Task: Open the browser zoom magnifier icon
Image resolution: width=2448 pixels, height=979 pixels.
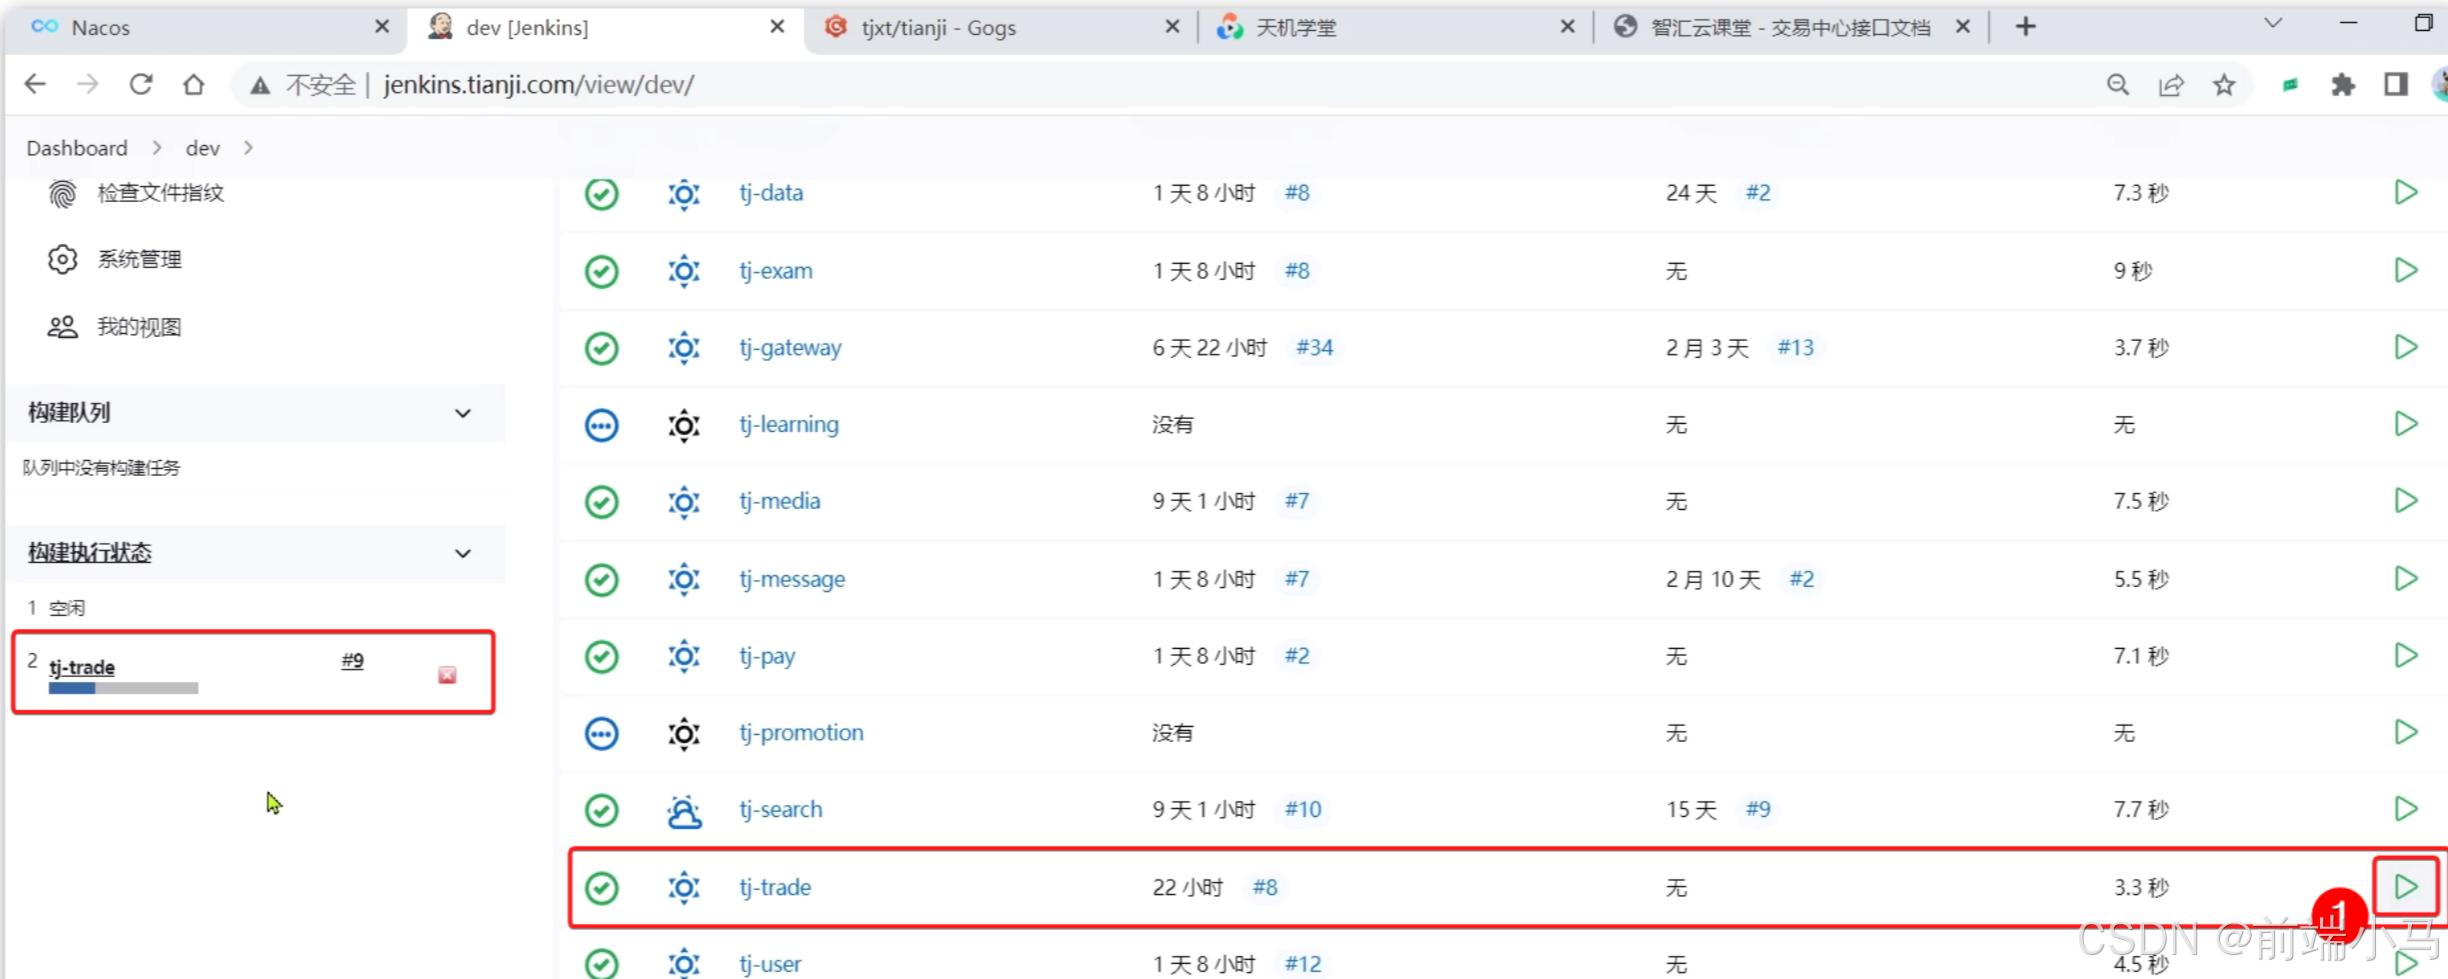Action: click(2117, 85)
